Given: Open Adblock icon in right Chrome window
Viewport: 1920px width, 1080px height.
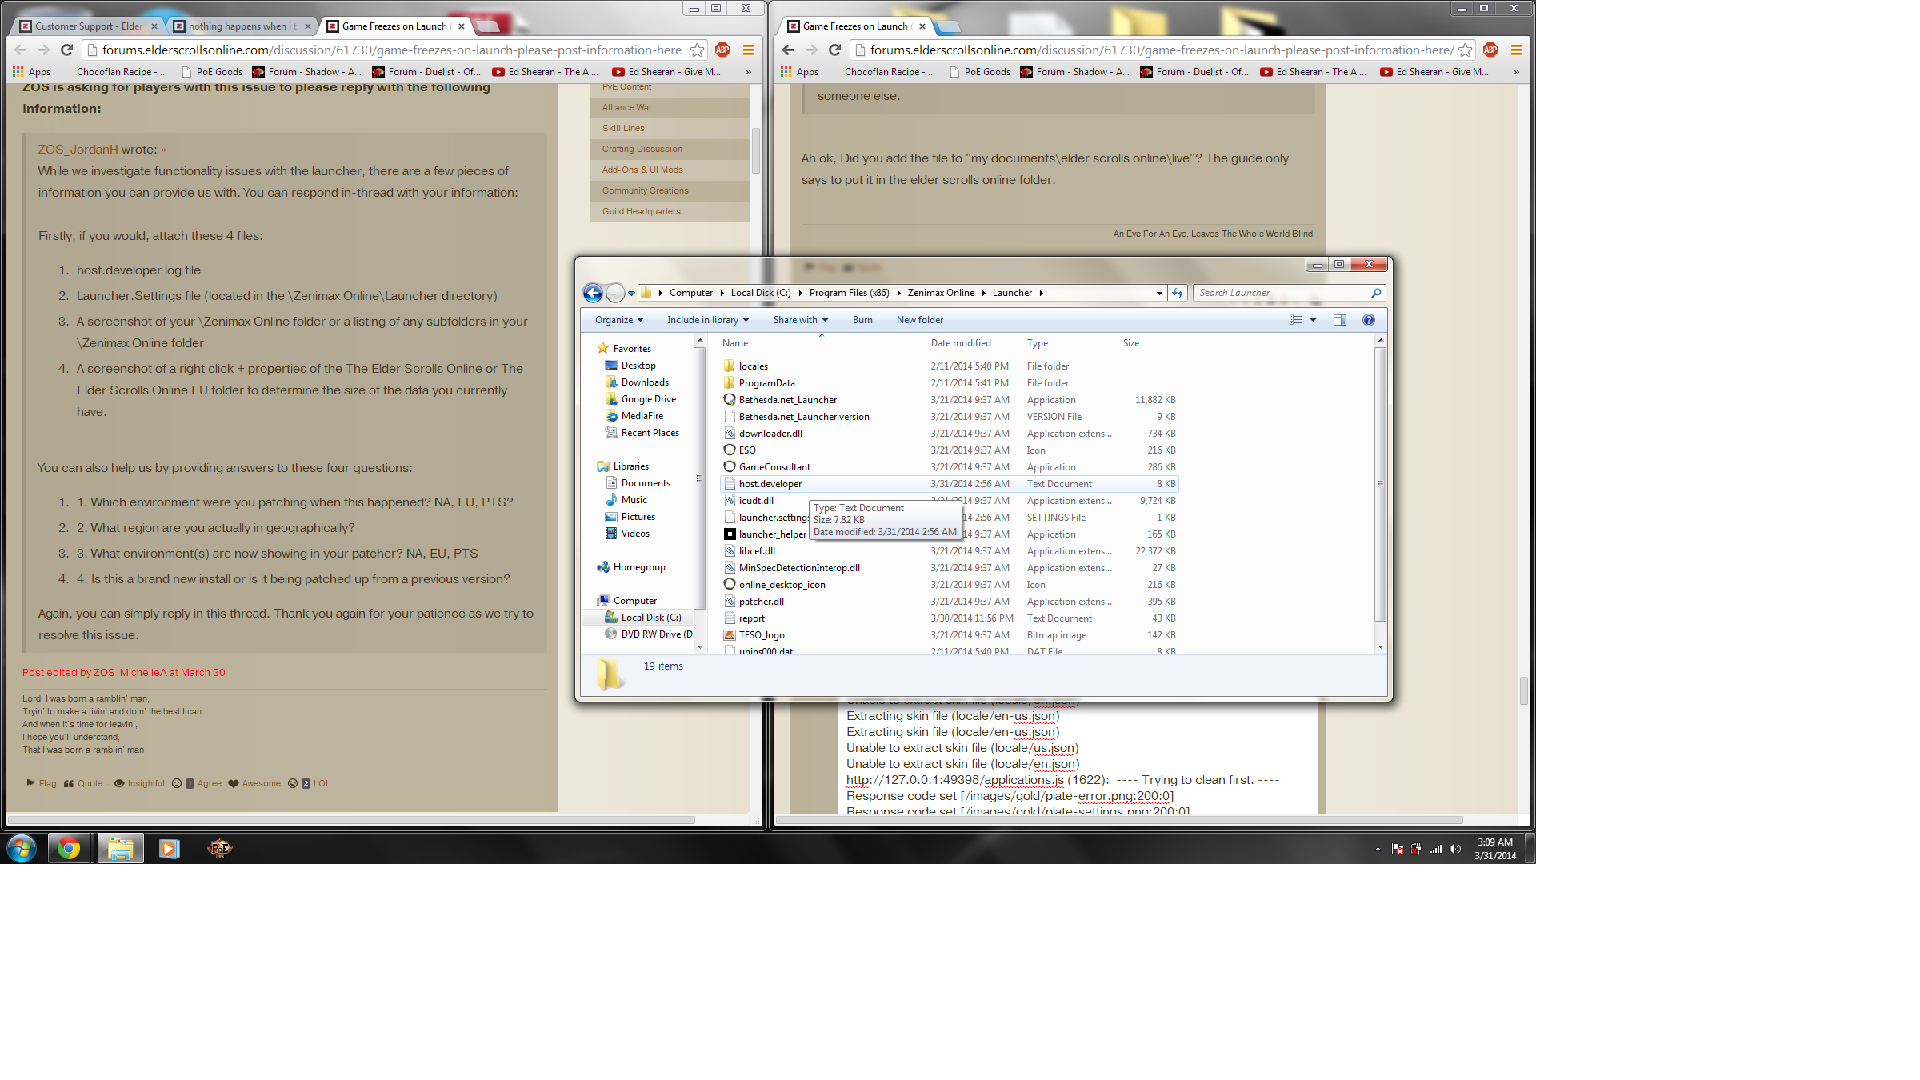Looking at the screenshot, I should [1490, 50].
